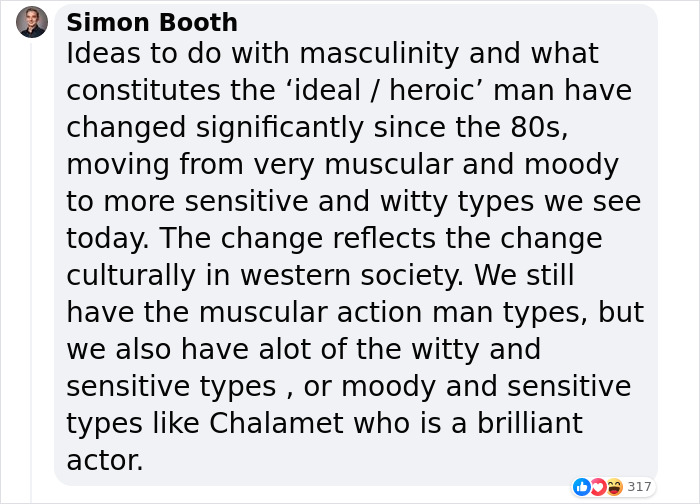Click the final word 'actor.' in comment
Viewport: 700px width, 504px height.
(x=105, y=461)
